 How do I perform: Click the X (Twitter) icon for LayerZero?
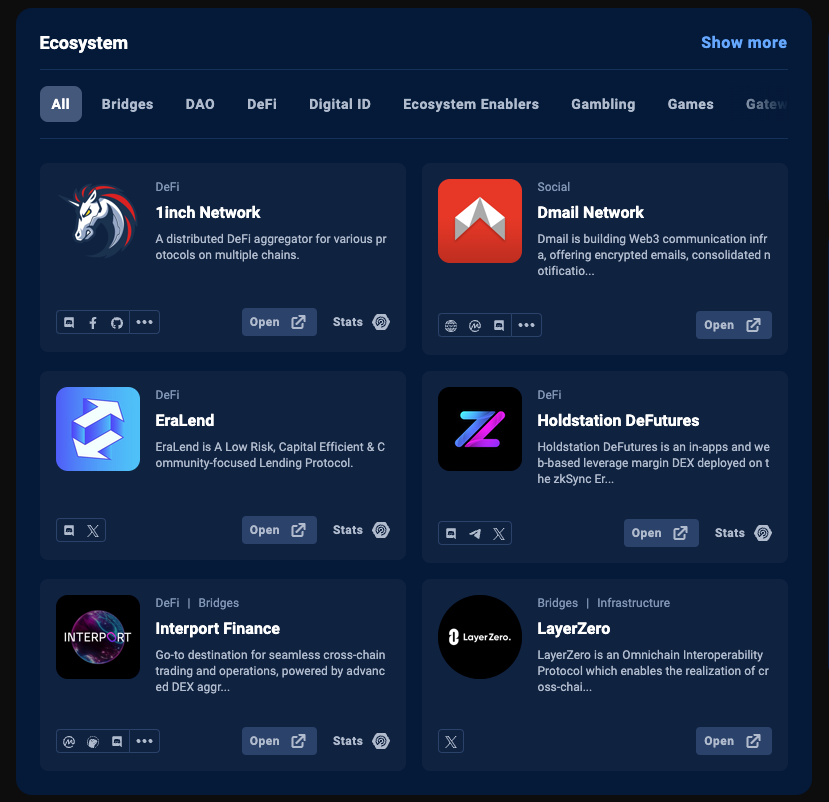tap(451, 741)
